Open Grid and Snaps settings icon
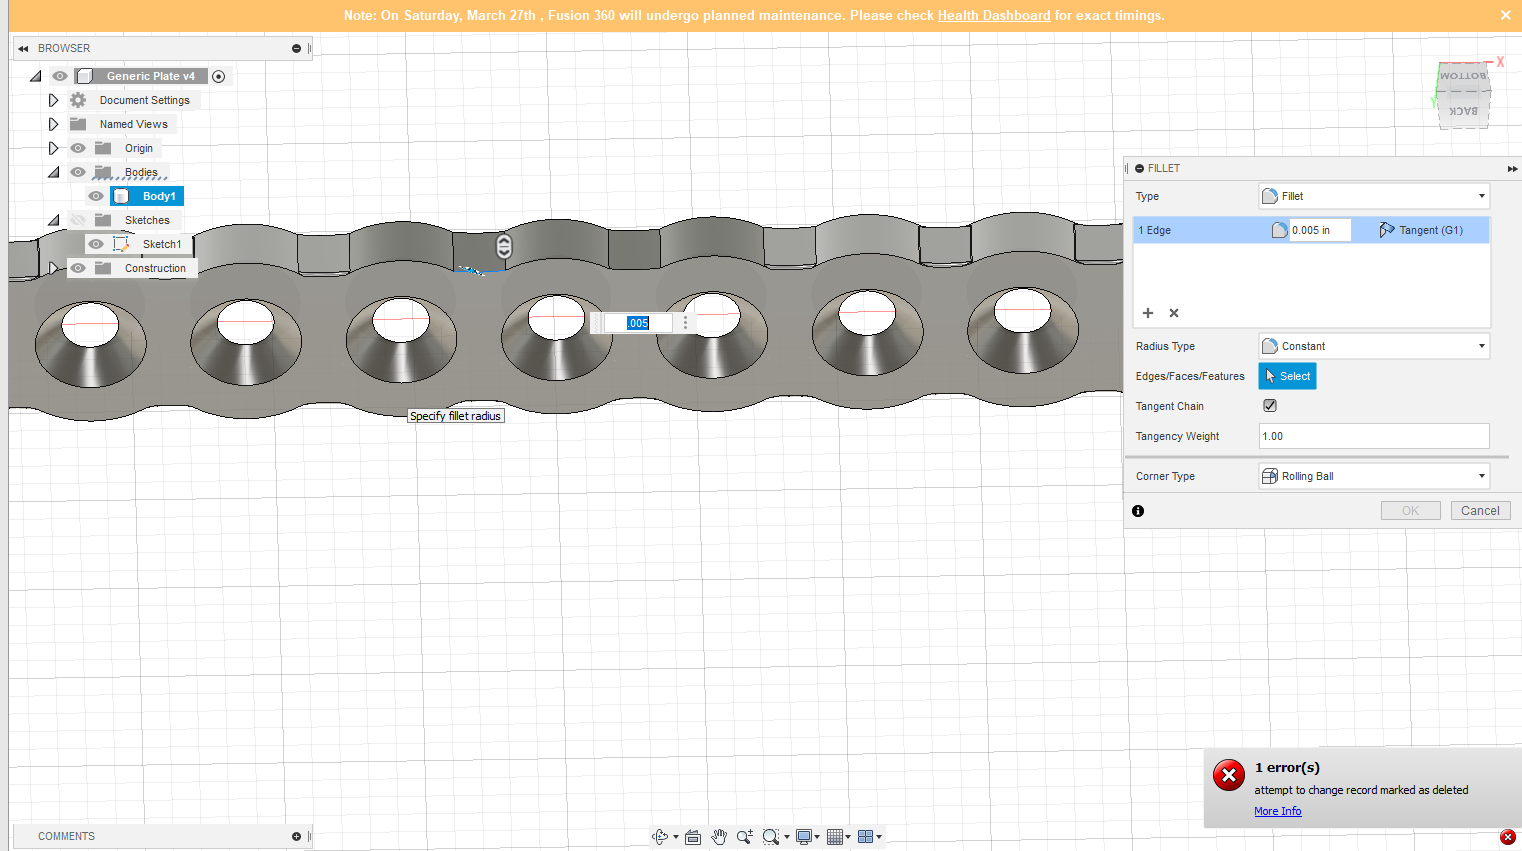 (835, 837)
